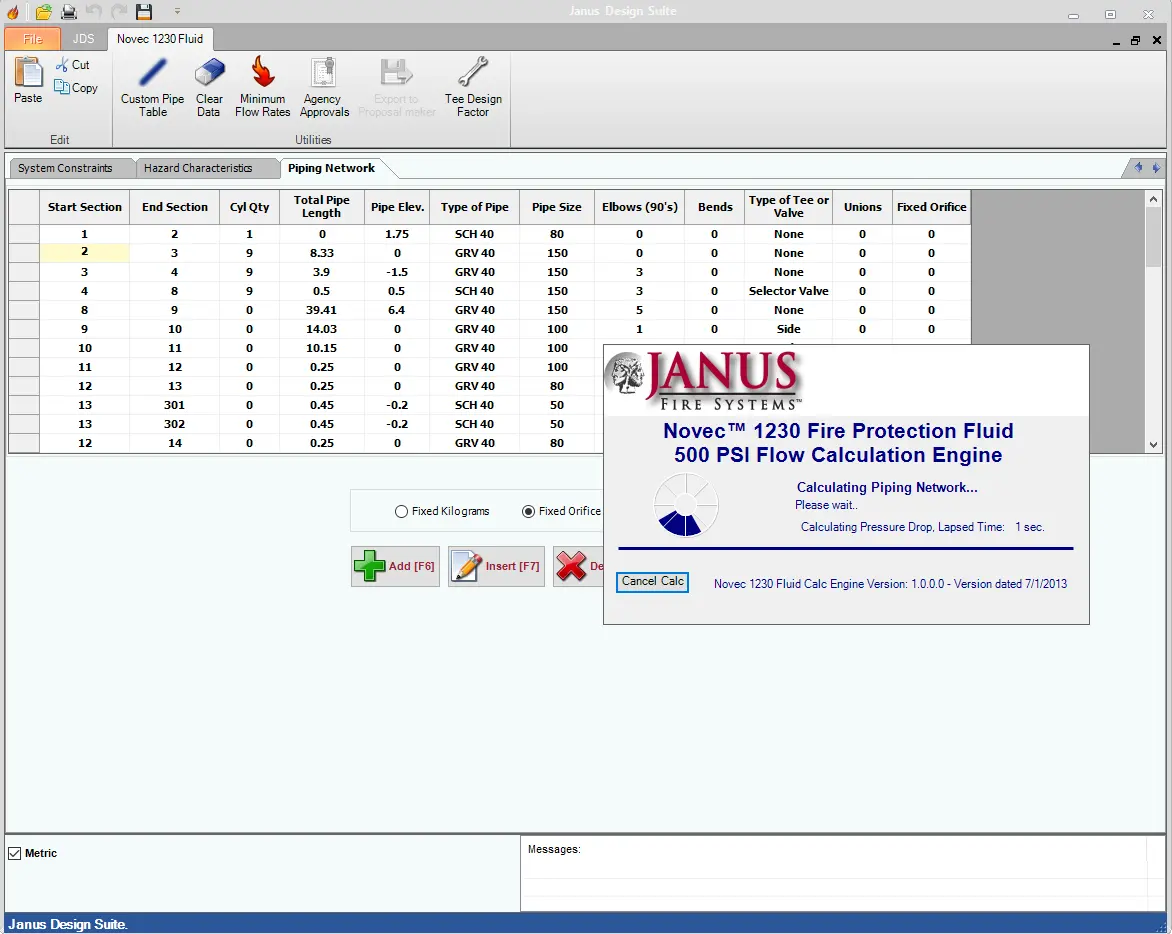
Task: Toggle the Metric checkbox
Action: 14,853
